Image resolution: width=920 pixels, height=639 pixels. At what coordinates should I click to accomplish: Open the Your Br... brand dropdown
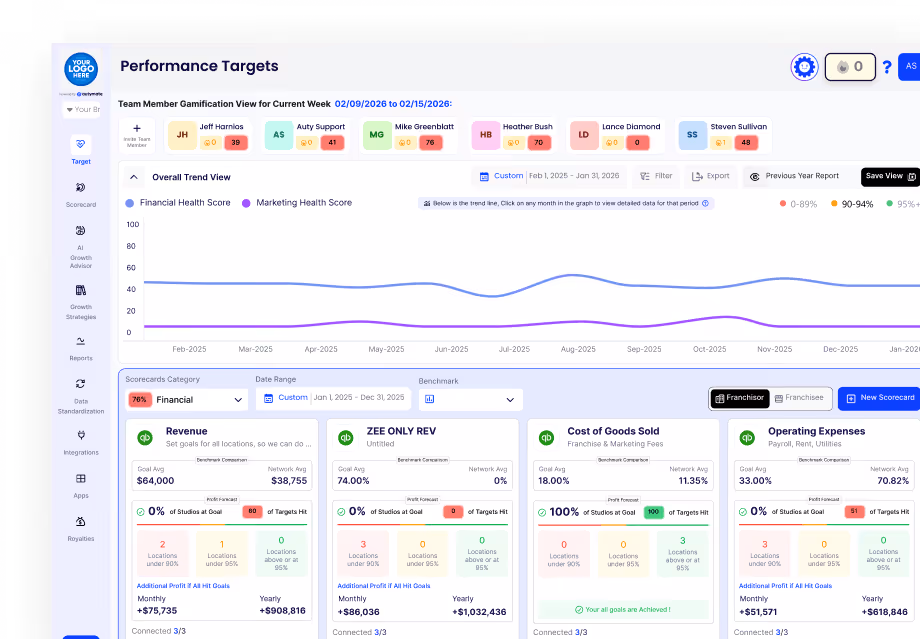click(x=82, y=109)
